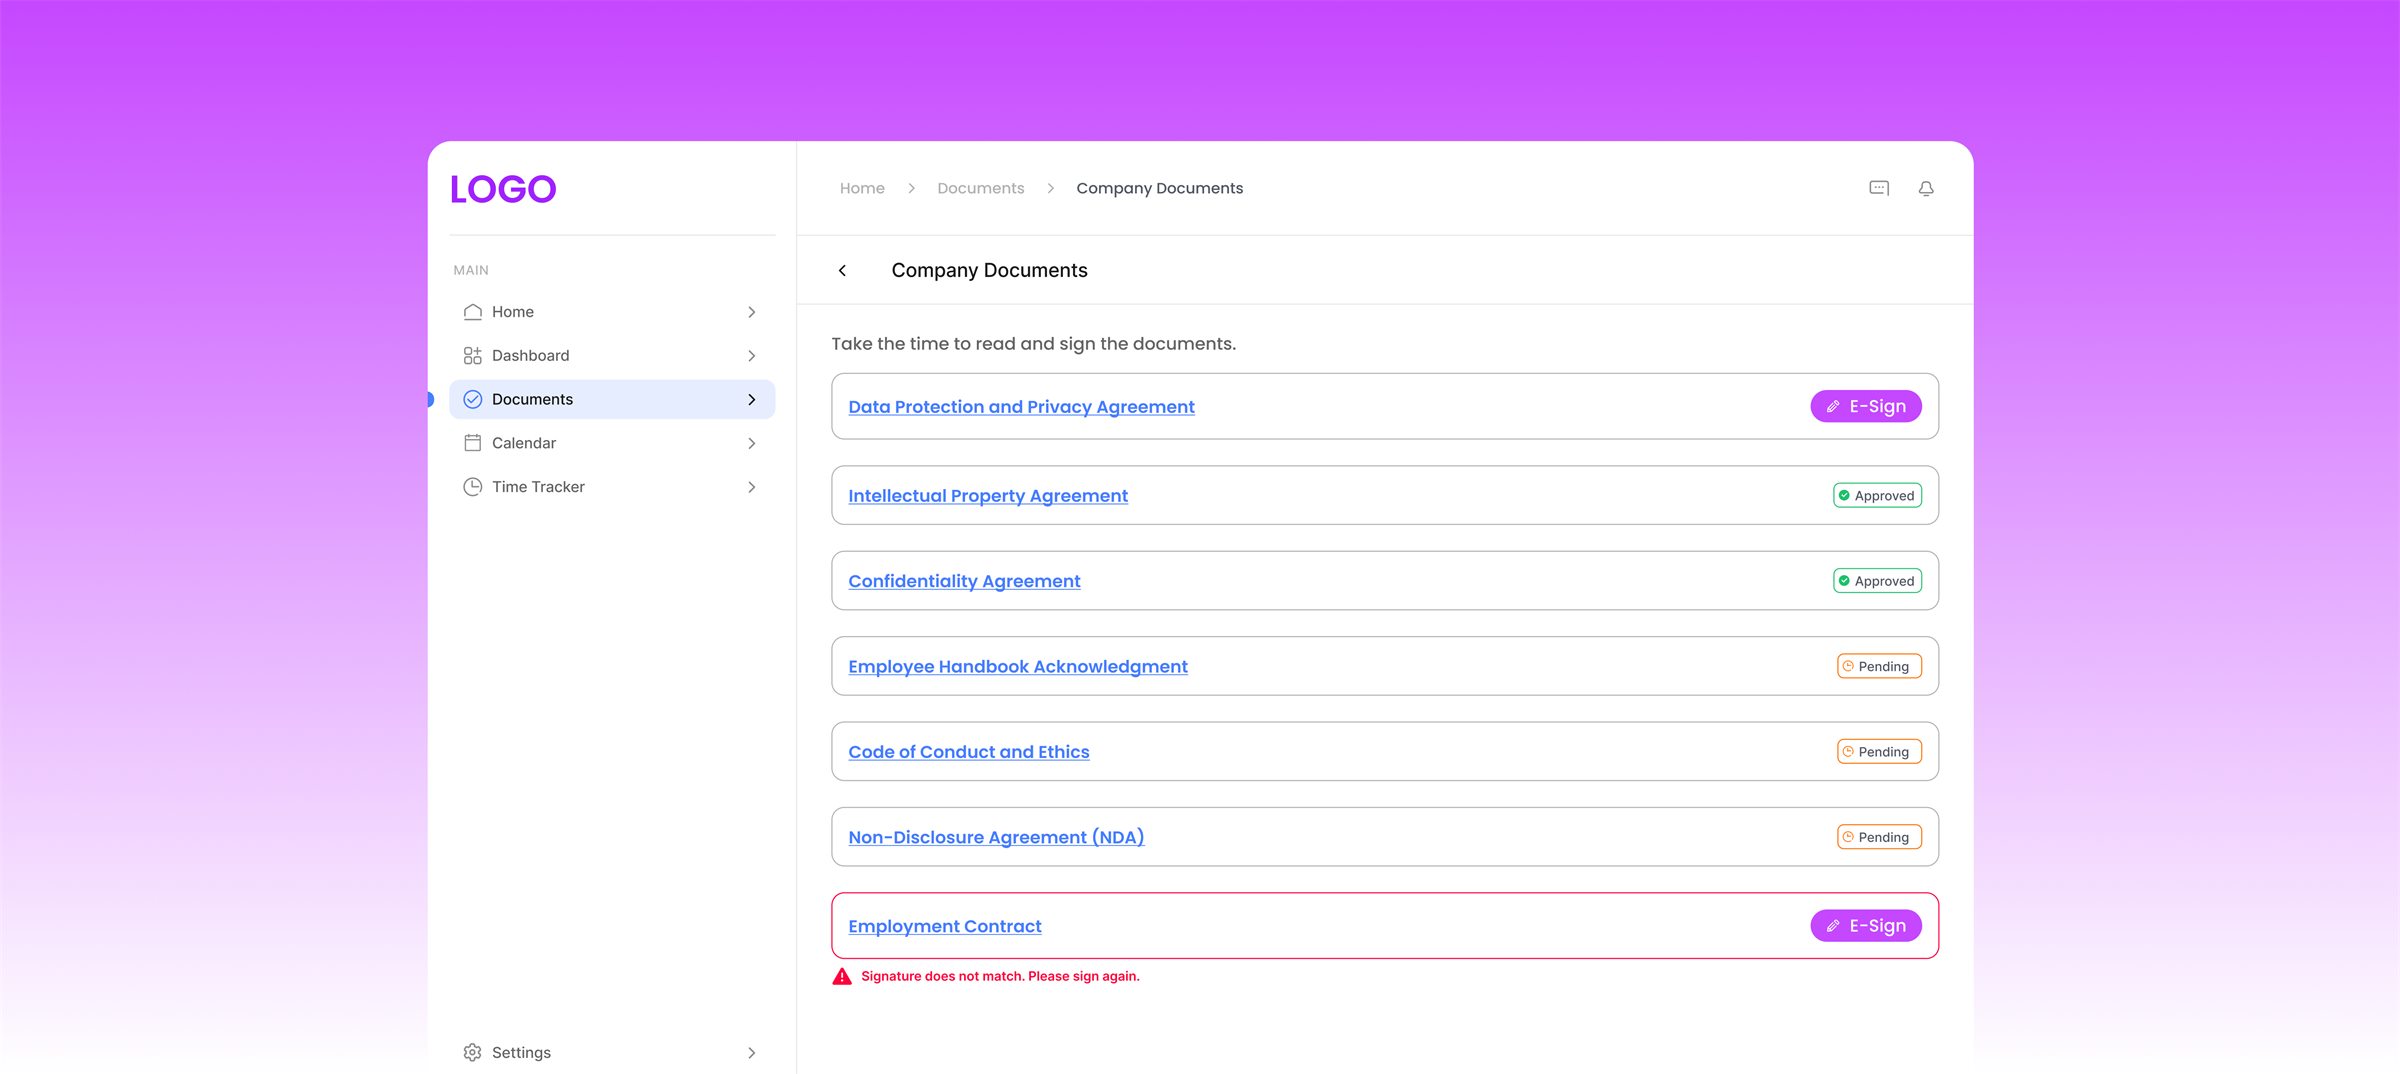Viewport: 2400px width, 1074px height.
Task: Select Dashboard in the sidebar menu
Action: [612, 356]
